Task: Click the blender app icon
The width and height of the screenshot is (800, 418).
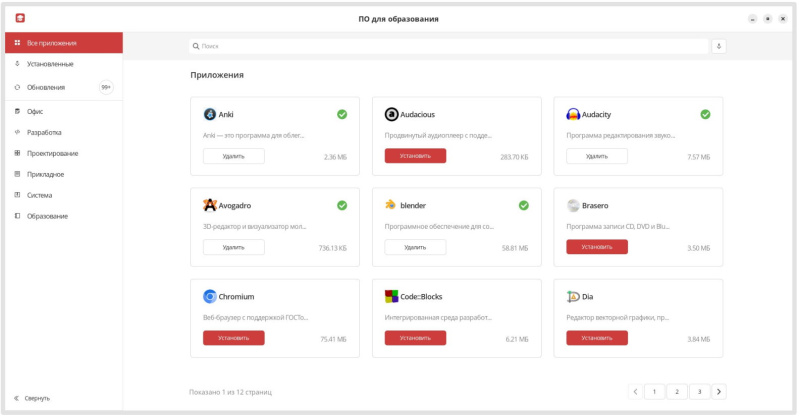Action: click(x=391, y=205)
